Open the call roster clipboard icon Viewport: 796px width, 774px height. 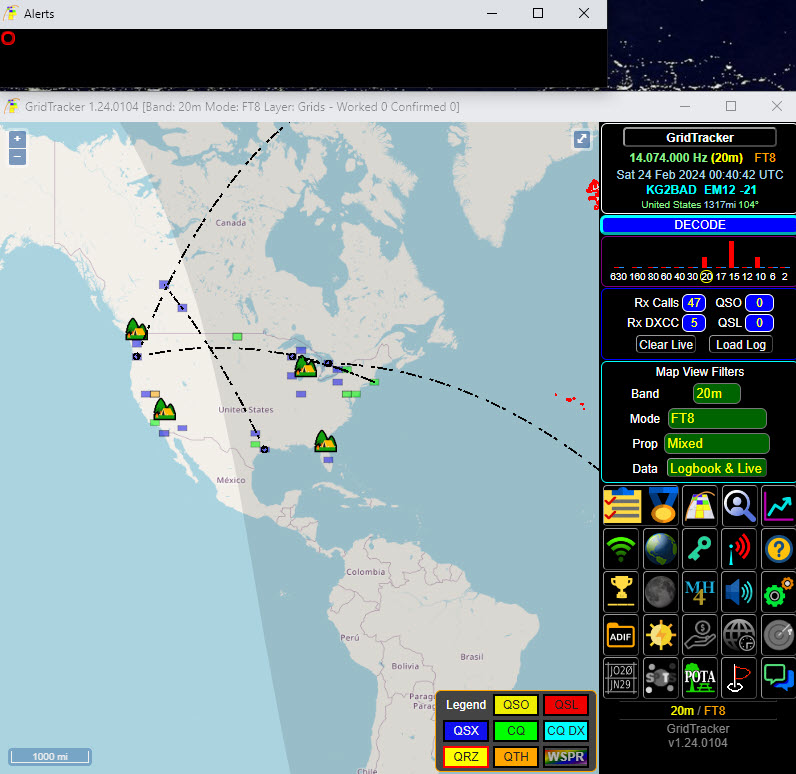(622, 506)
